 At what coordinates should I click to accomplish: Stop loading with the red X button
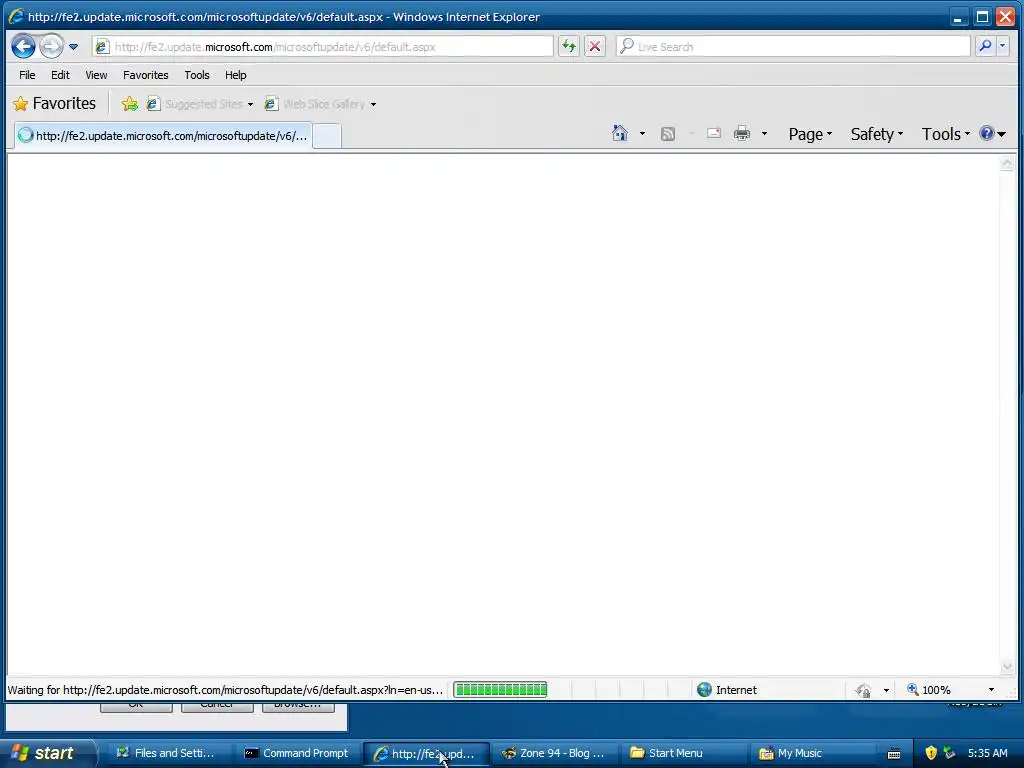point(594,46)
